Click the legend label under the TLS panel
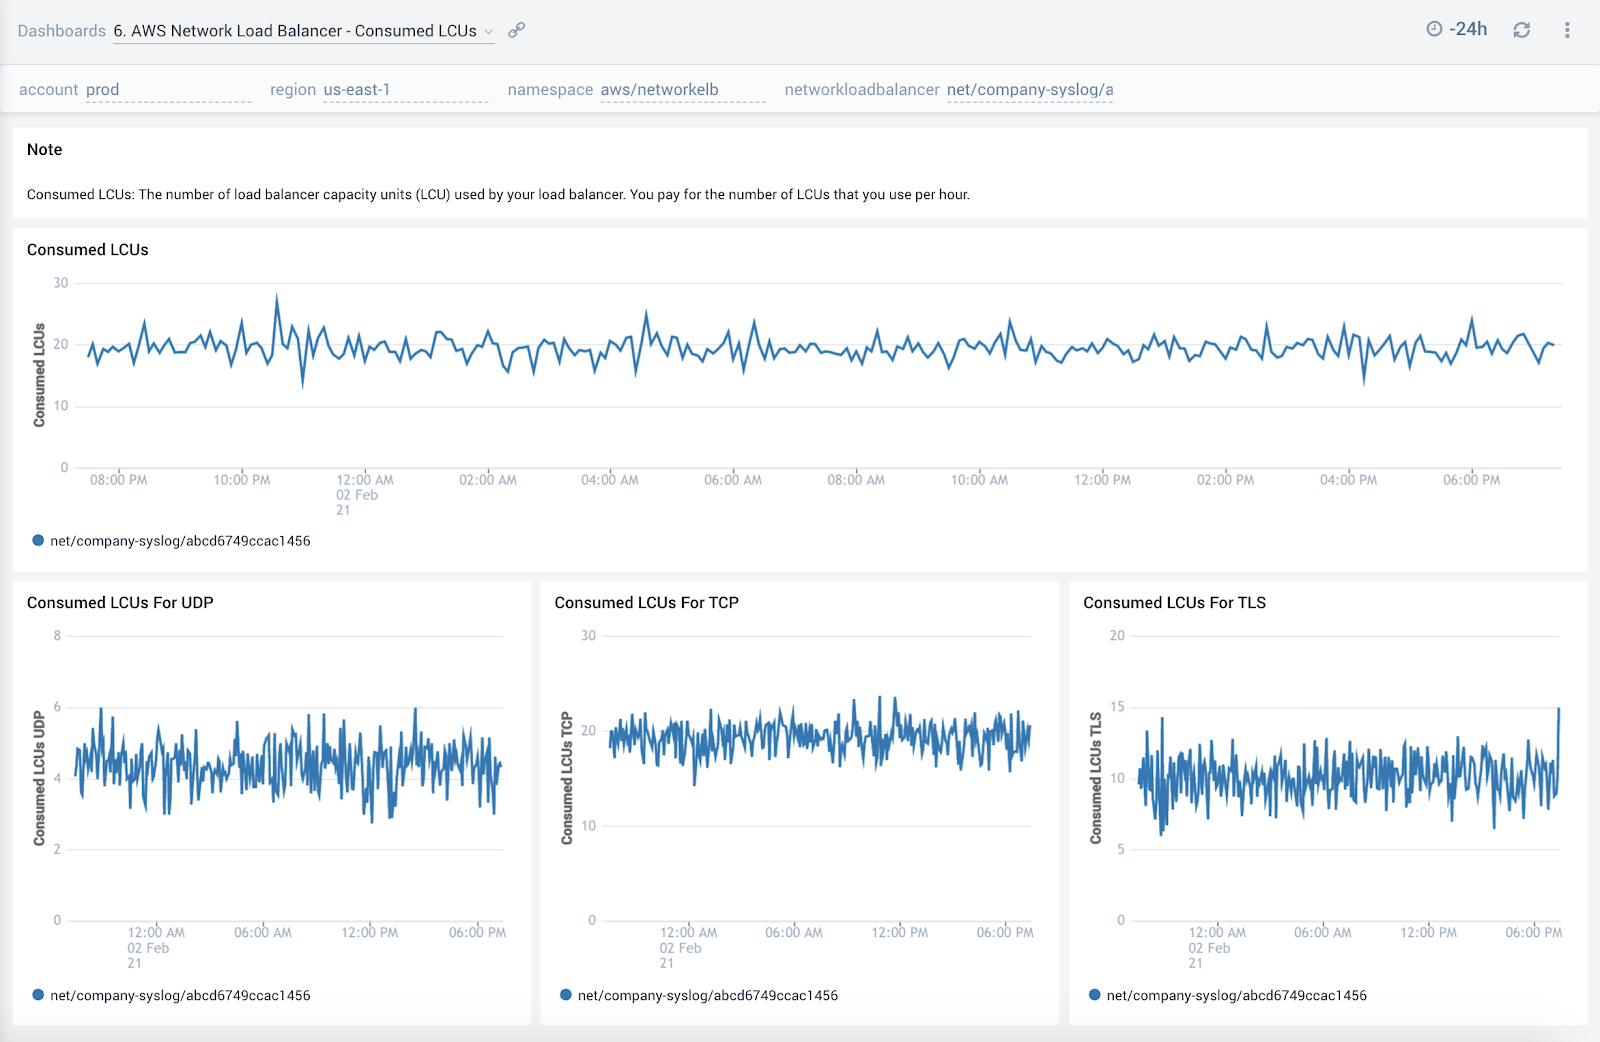The image size is (1600, 1042). [x=1237, y=995]
